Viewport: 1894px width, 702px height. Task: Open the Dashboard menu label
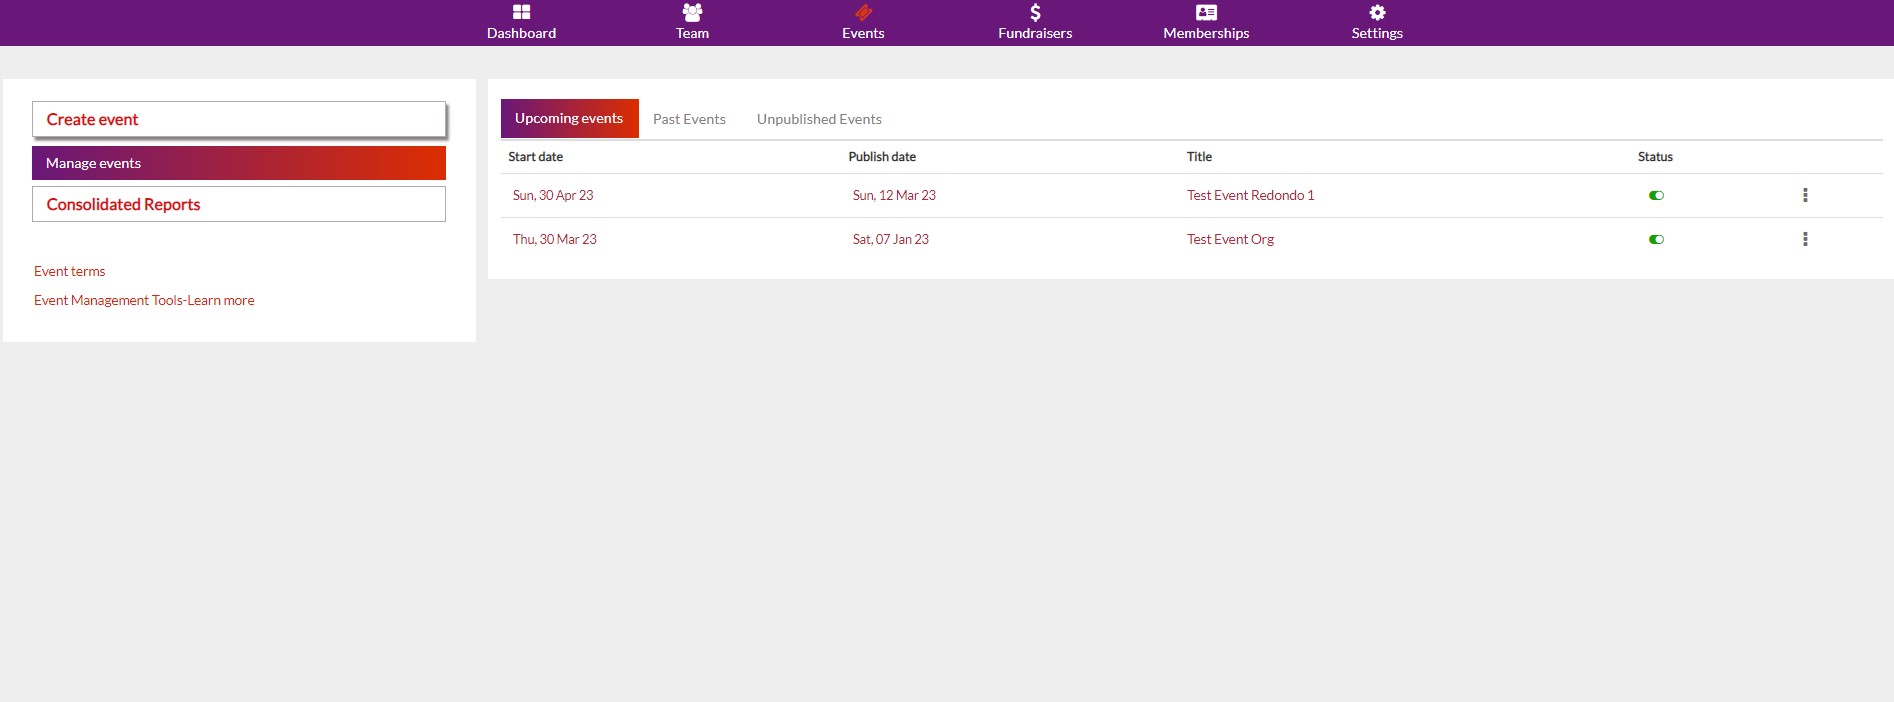coord(521,33)
